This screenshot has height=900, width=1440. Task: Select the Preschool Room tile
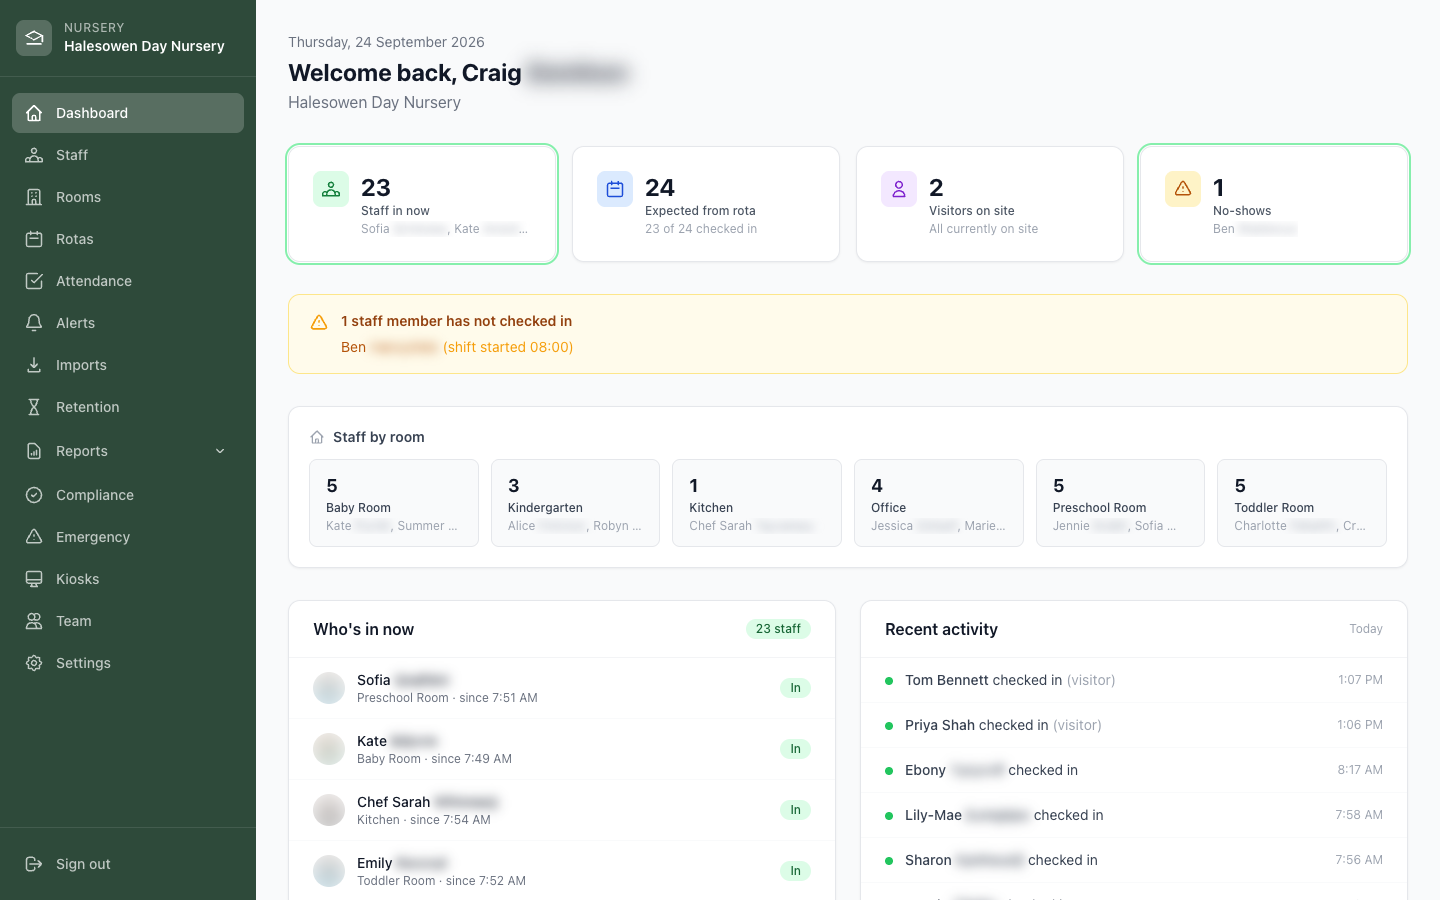click(1120, 503)
